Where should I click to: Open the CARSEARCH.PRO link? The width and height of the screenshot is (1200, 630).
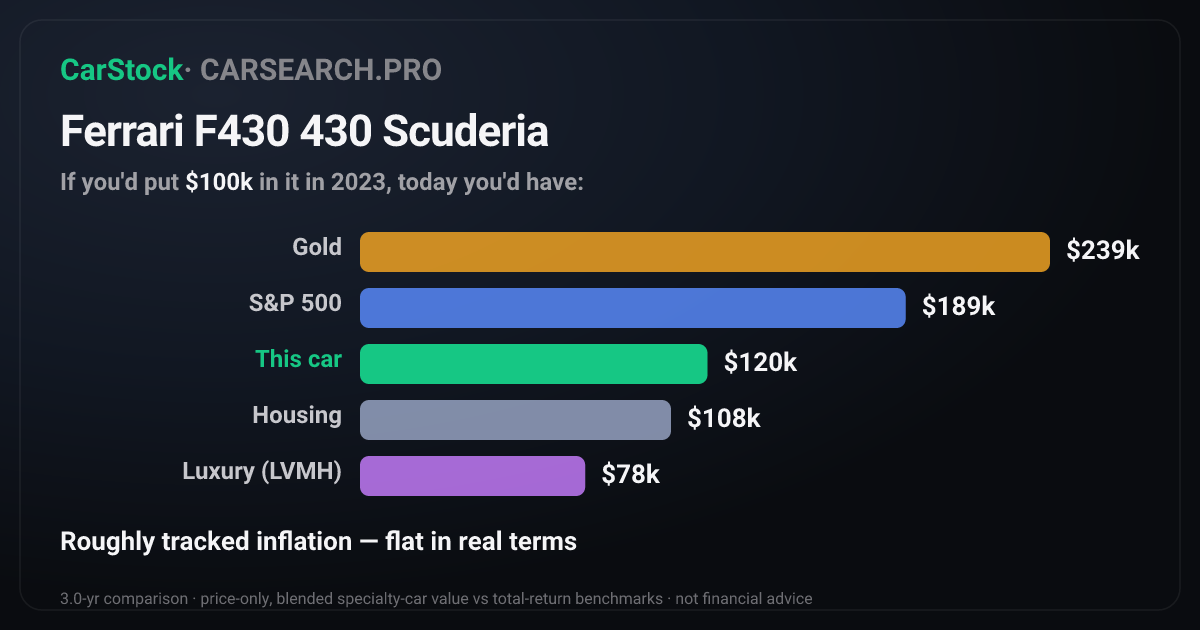tap(321, 70)
